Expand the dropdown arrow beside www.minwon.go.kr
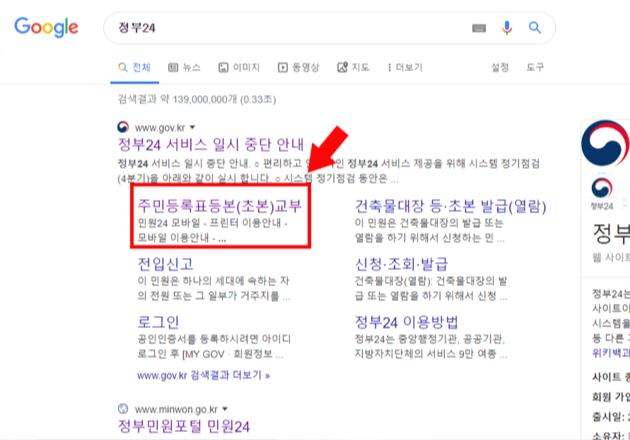This screenshot has height=440, width=630. click(x=225, y=409)
